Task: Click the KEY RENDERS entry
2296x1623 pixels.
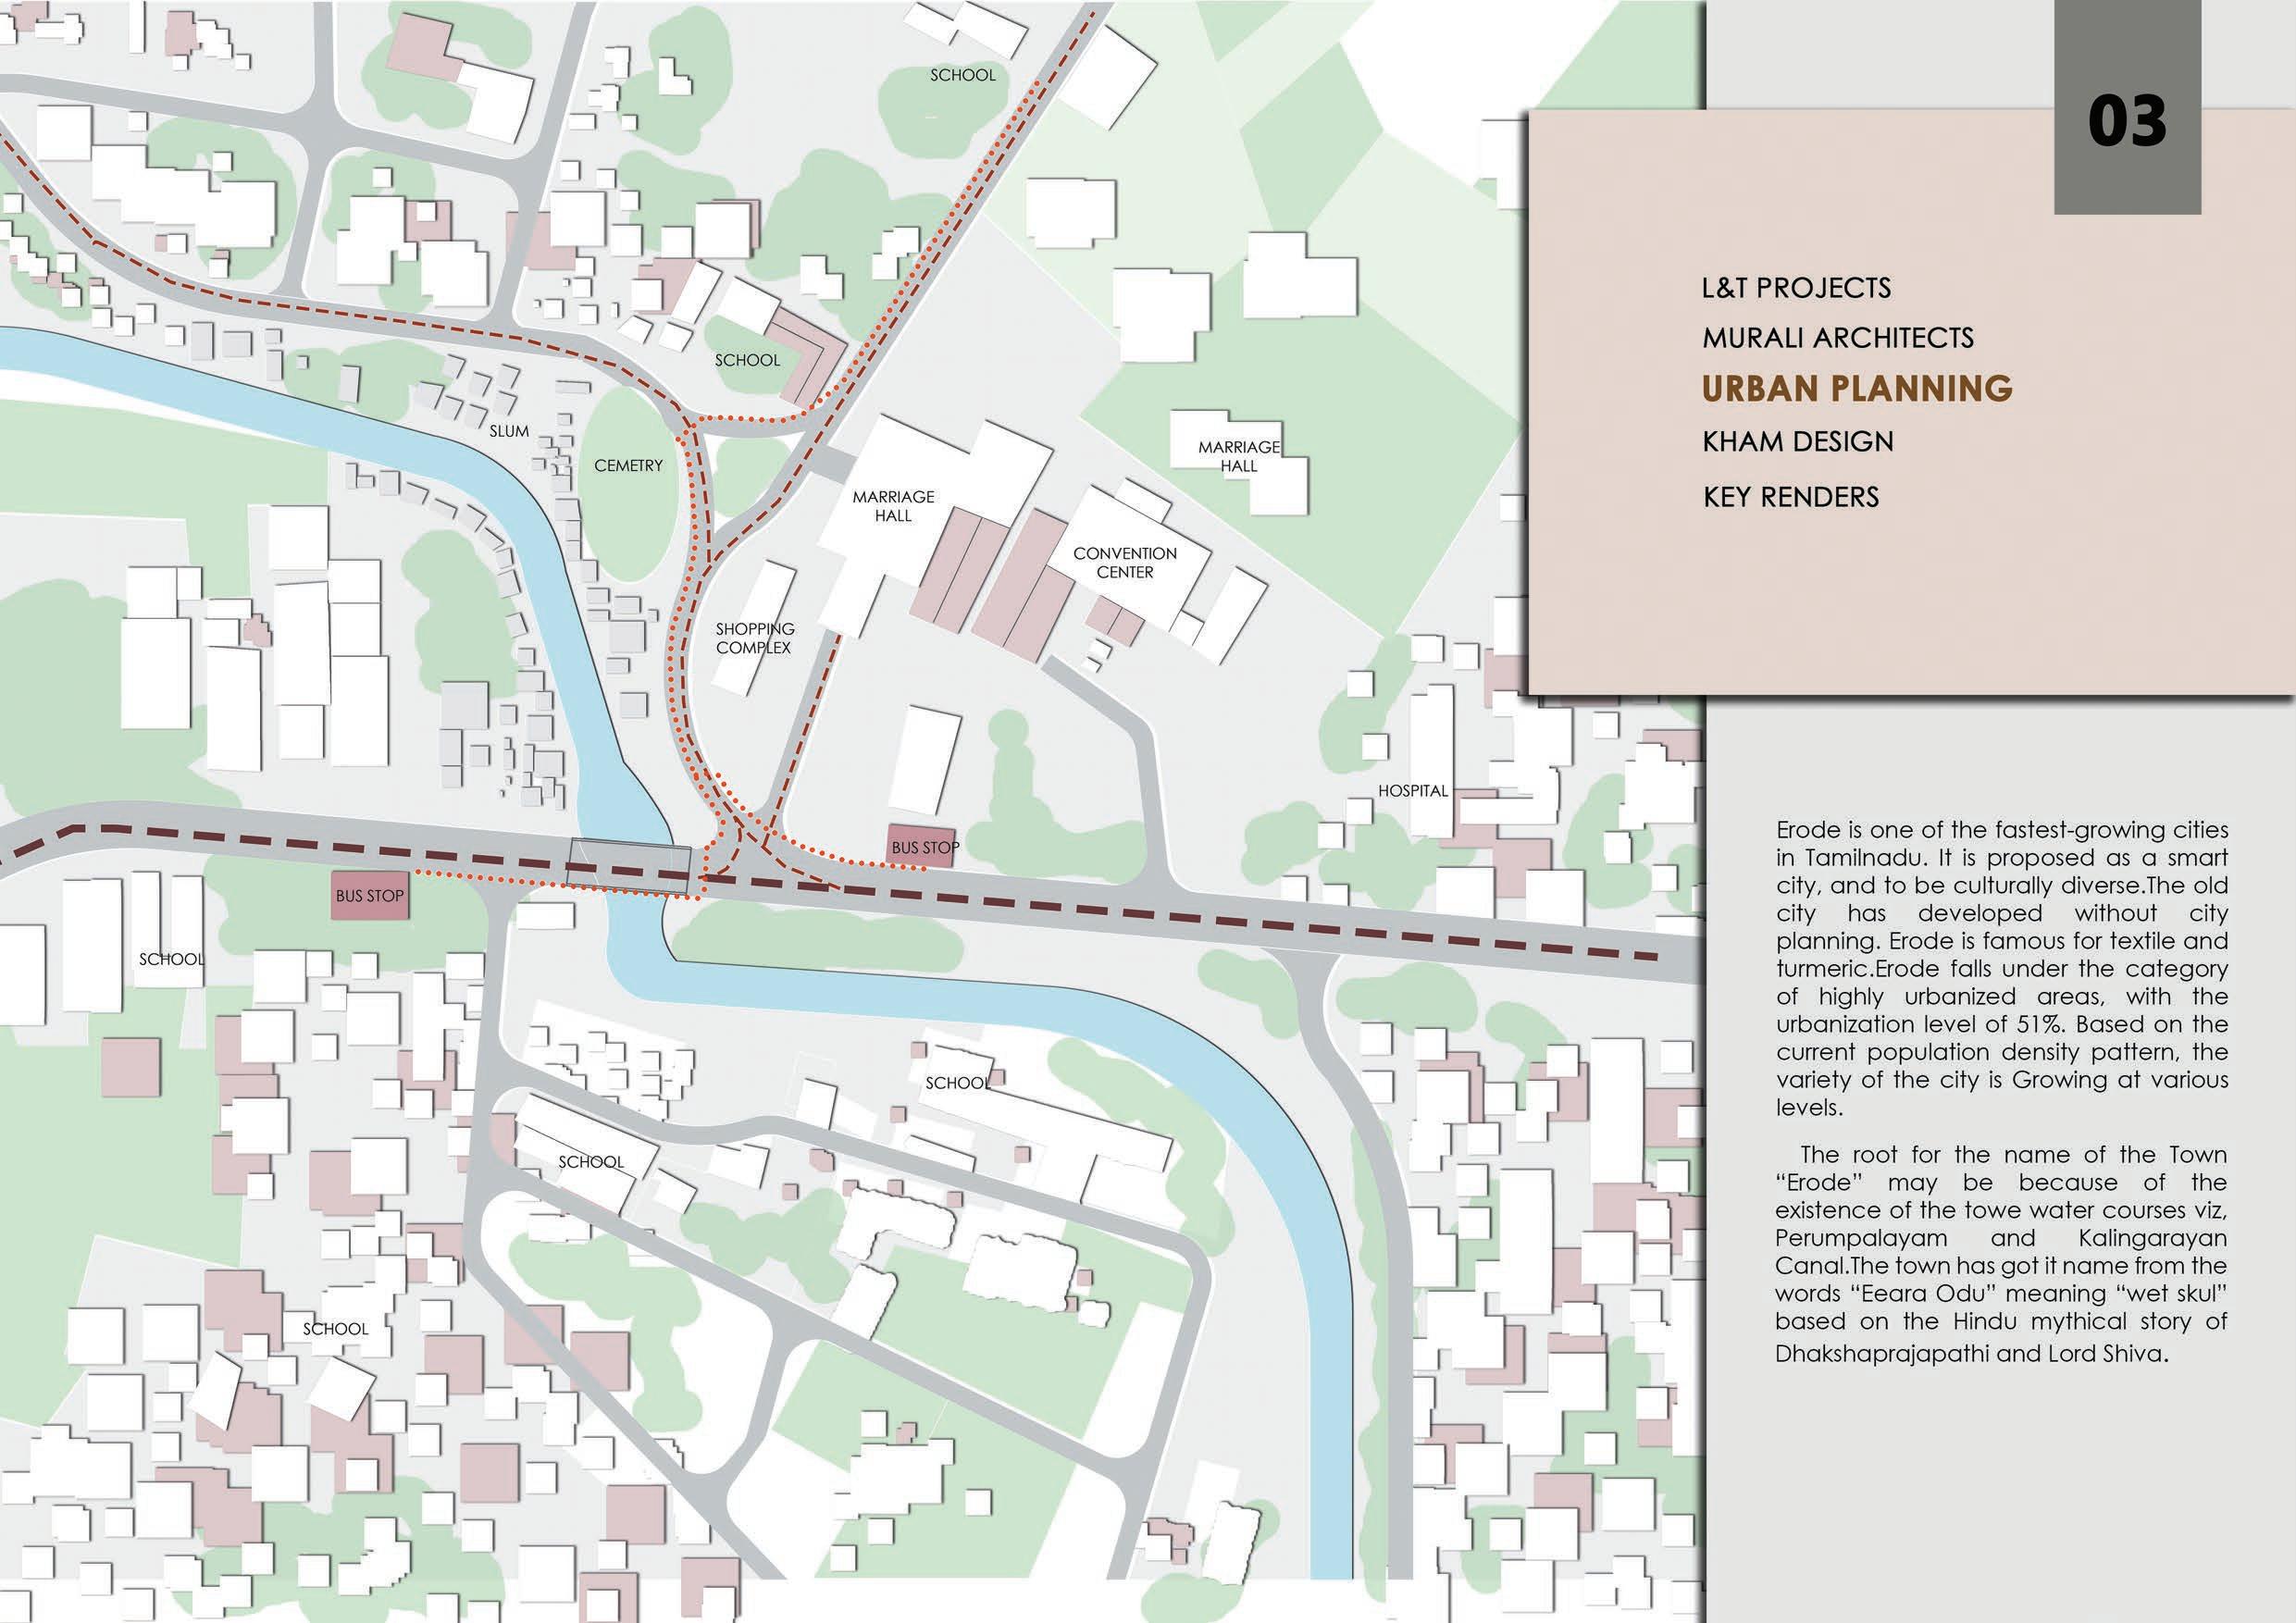Action: (1791, 496)
